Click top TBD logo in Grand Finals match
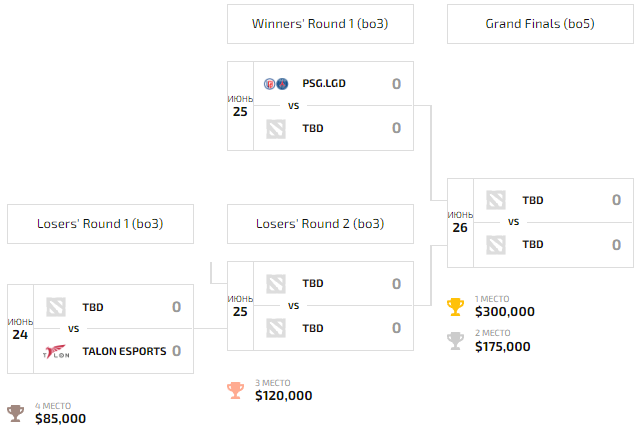This screenshot has width=642, height=434. (496, 200)
